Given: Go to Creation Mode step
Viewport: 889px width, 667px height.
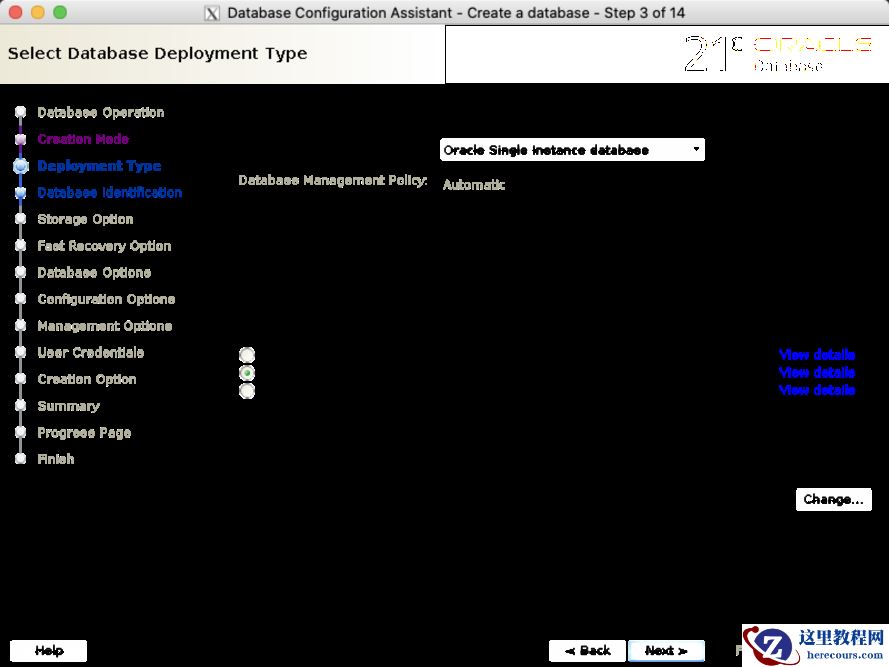Looking at the screenshot, I should point(83,139).
